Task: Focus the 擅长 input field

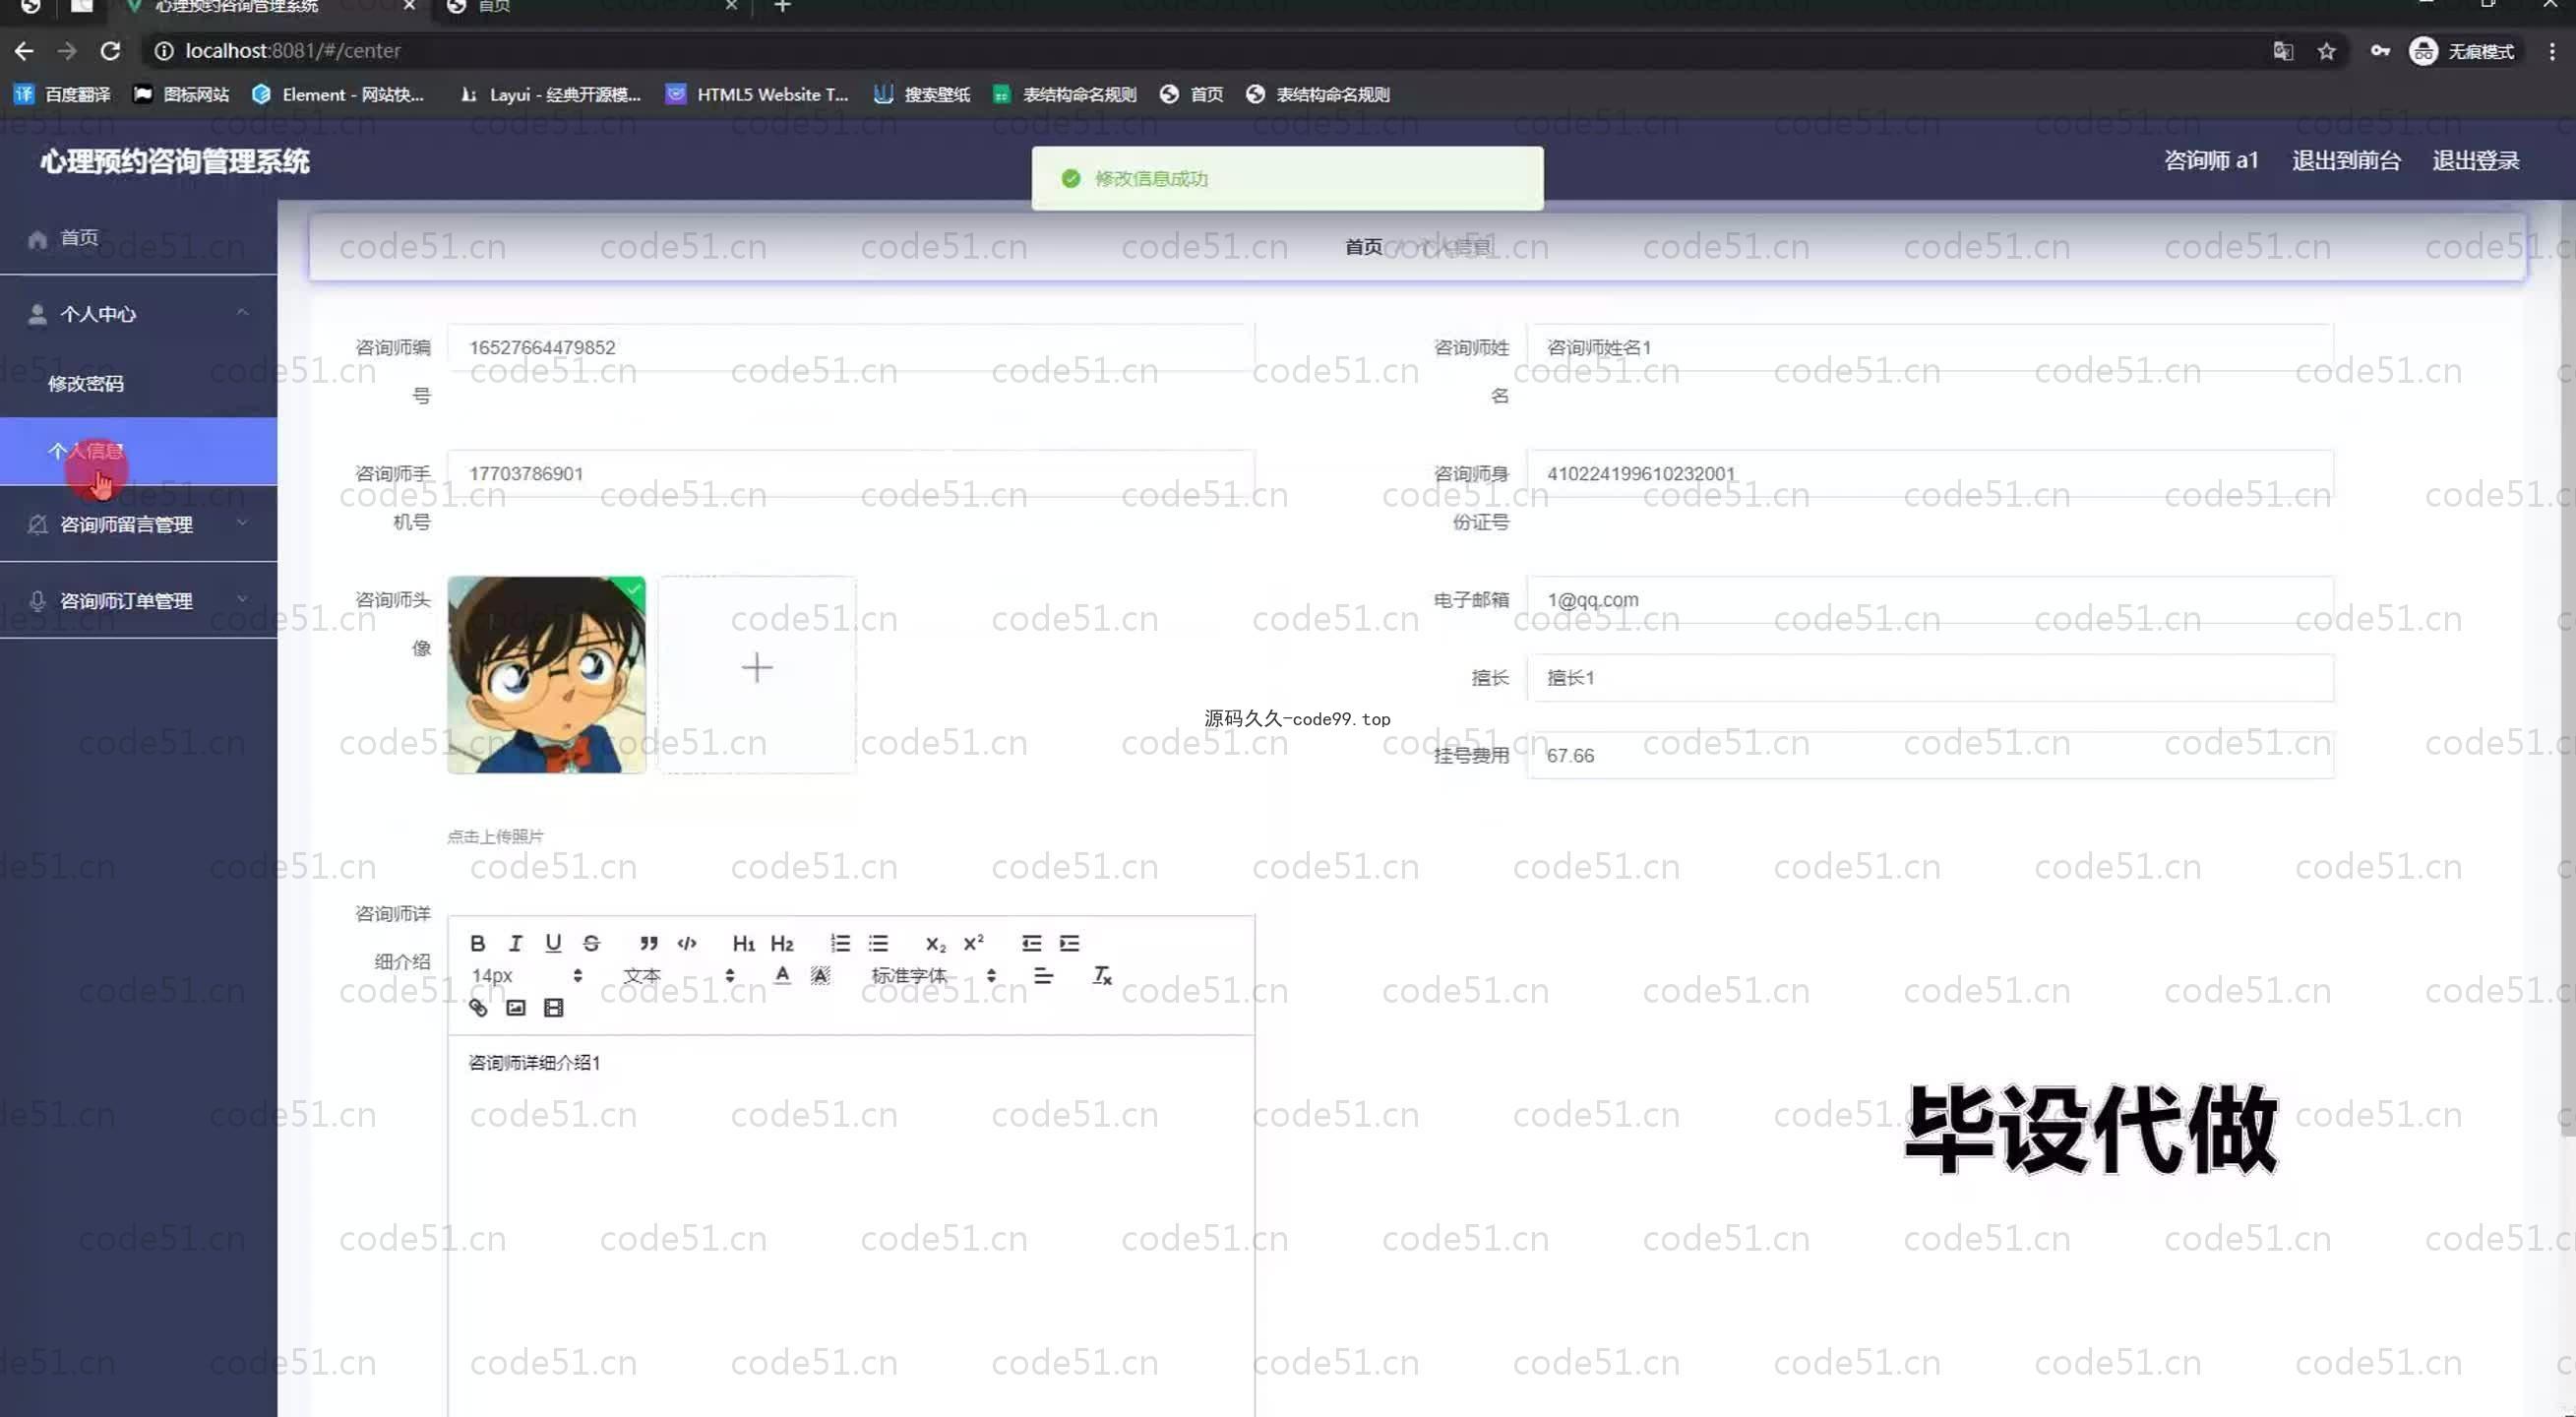Action: pos(1929,677)
